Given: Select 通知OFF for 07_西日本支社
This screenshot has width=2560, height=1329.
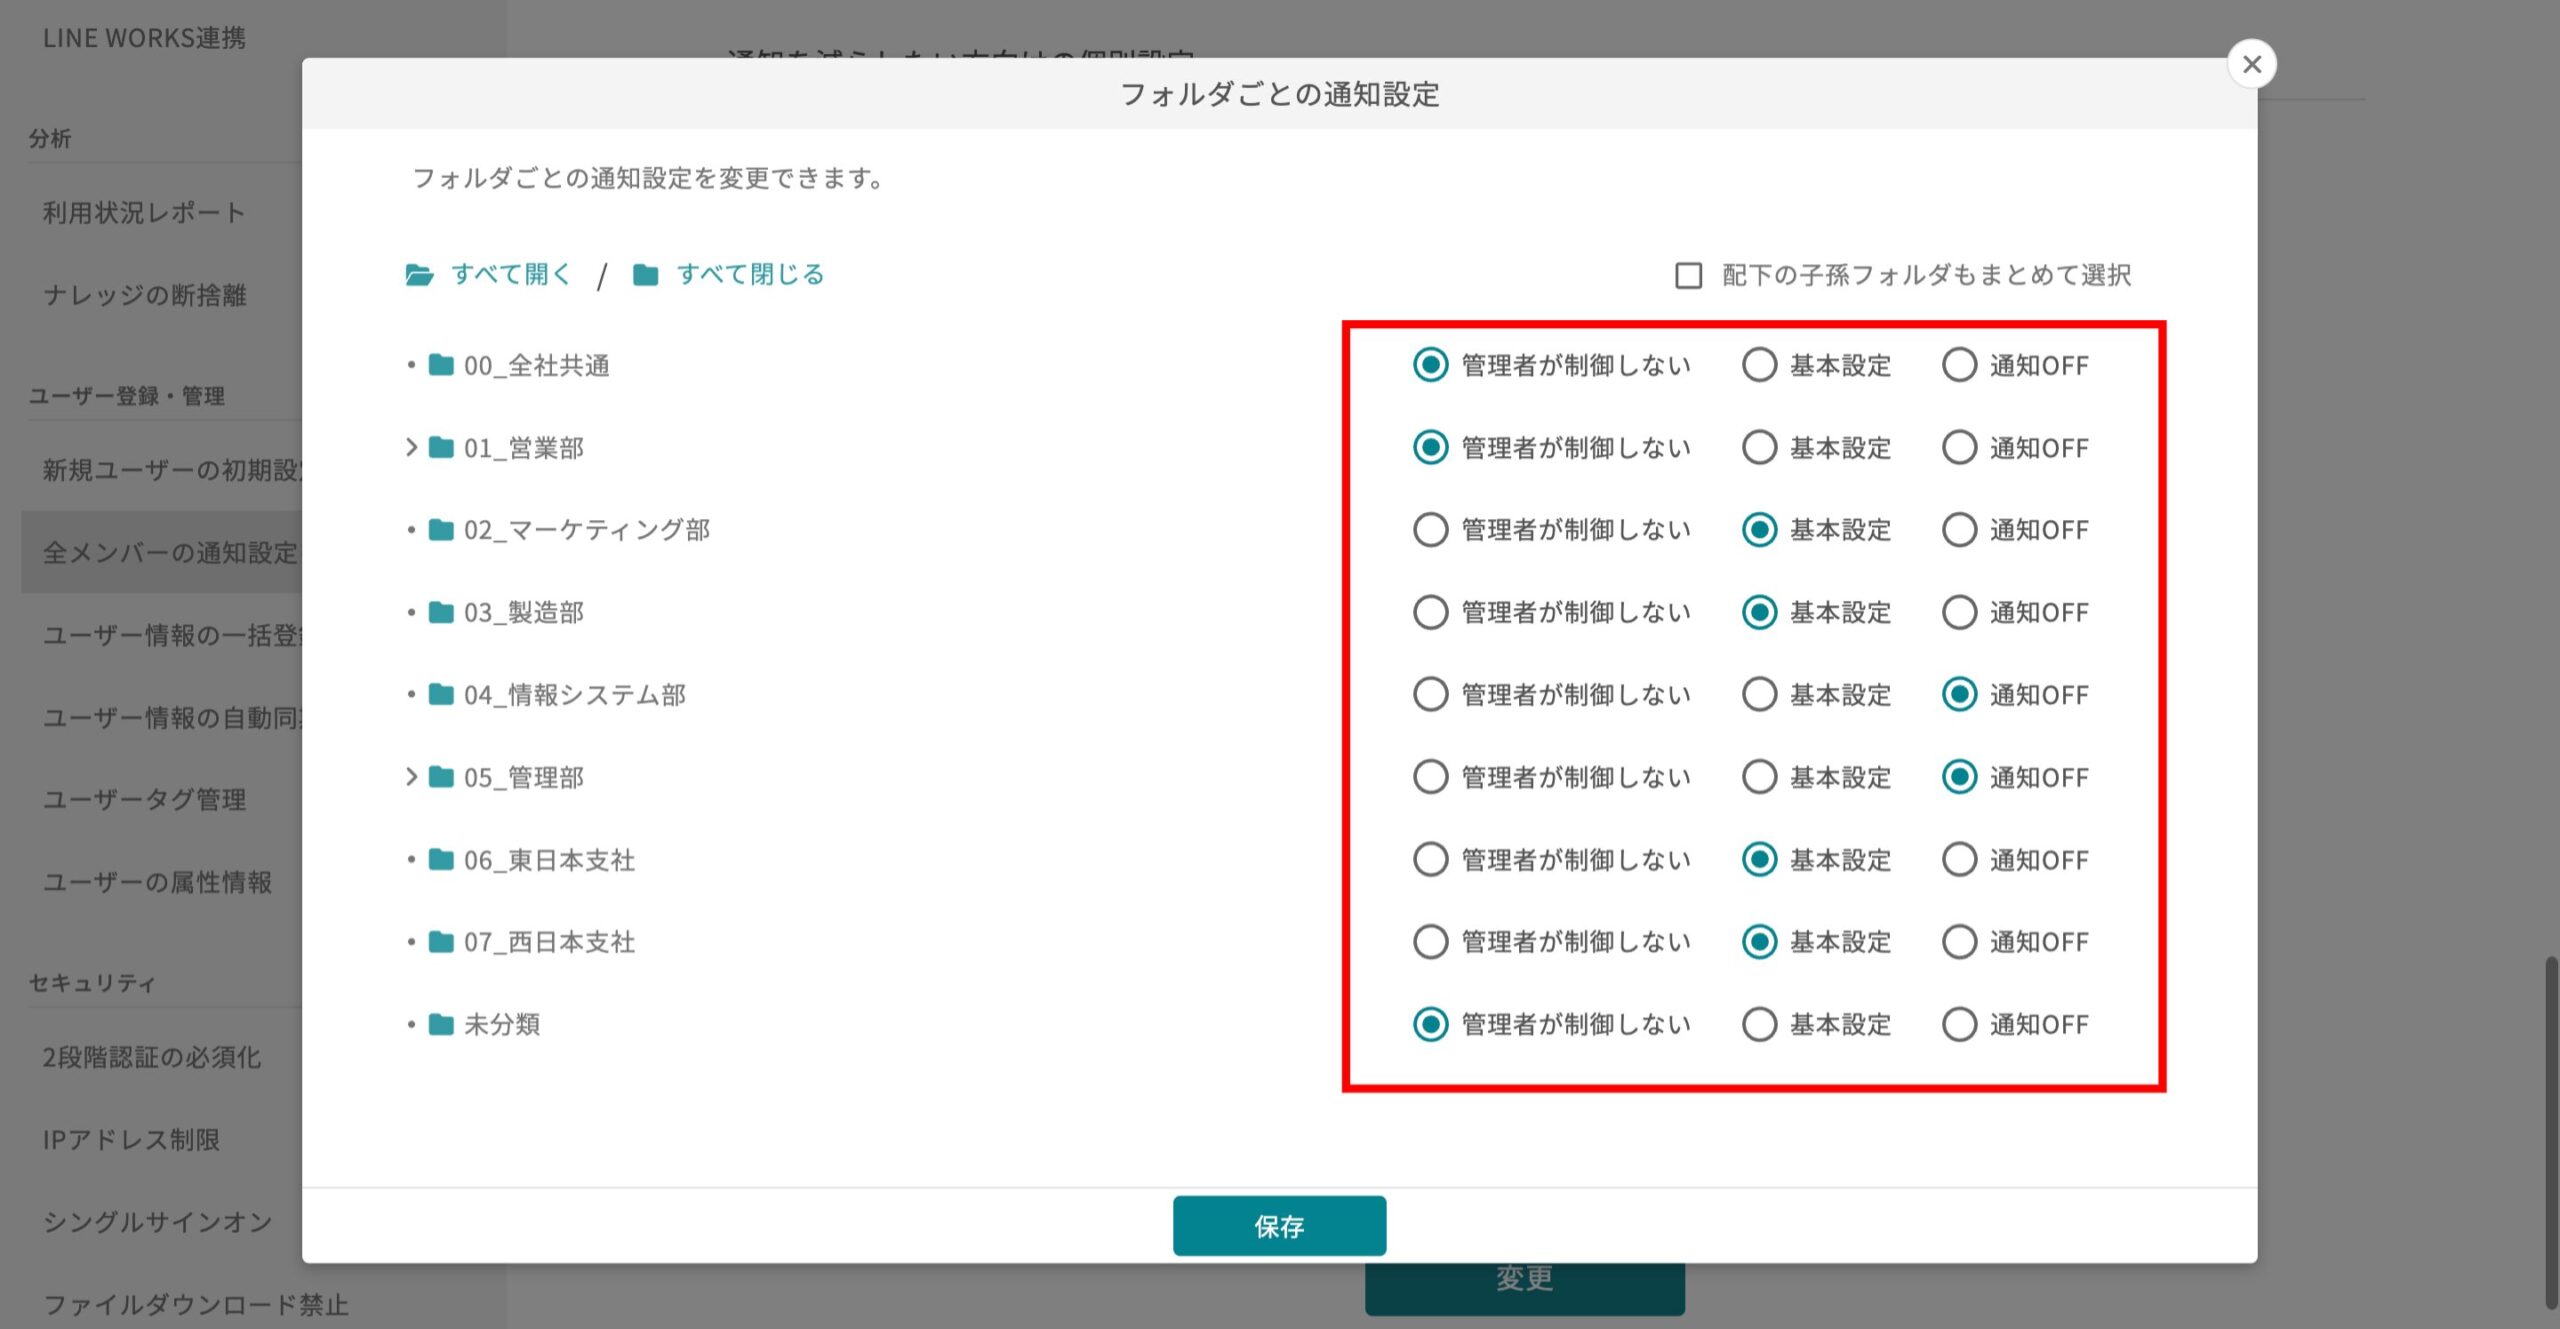Looking at the screenshot, I should pos(1959,941).
